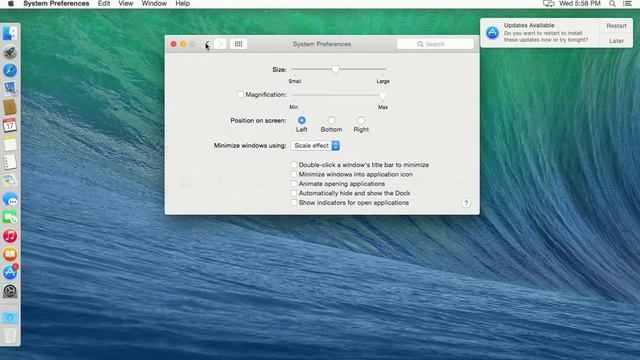The image size is (640, 360).
Task: Open FaceTime green icon in Dock
Action: click(x=10, y=218)
